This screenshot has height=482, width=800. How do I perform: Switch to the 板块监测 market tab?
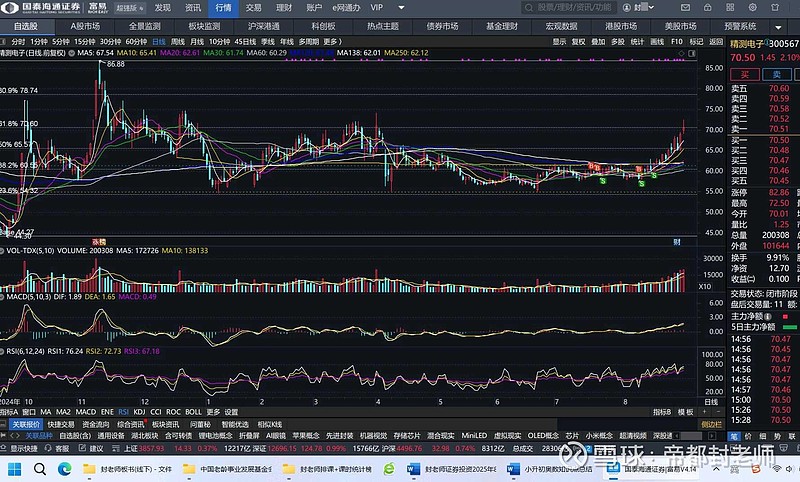(x=203, y=25)
